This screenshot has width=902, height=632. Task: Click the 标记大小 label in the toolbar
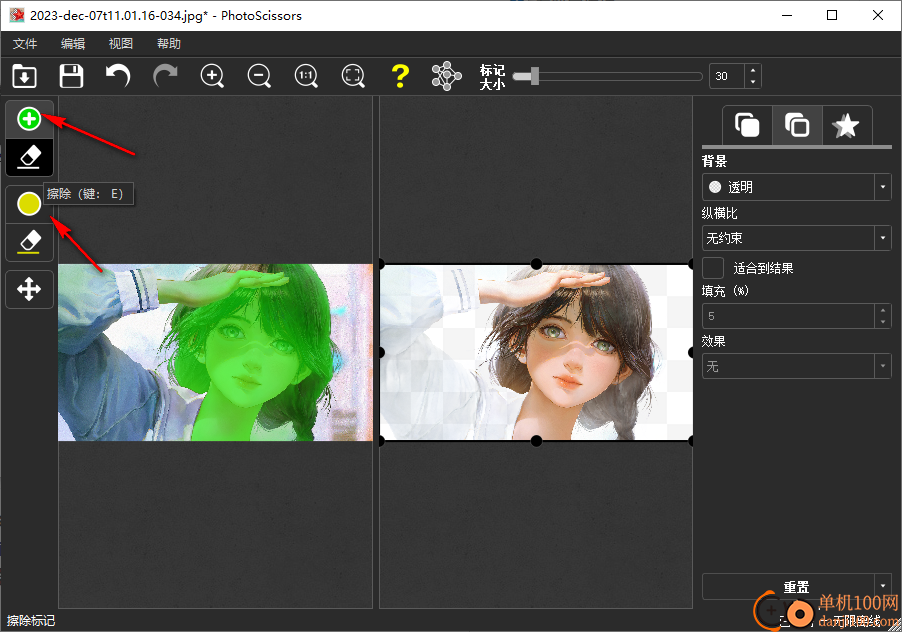pos(492,77)
